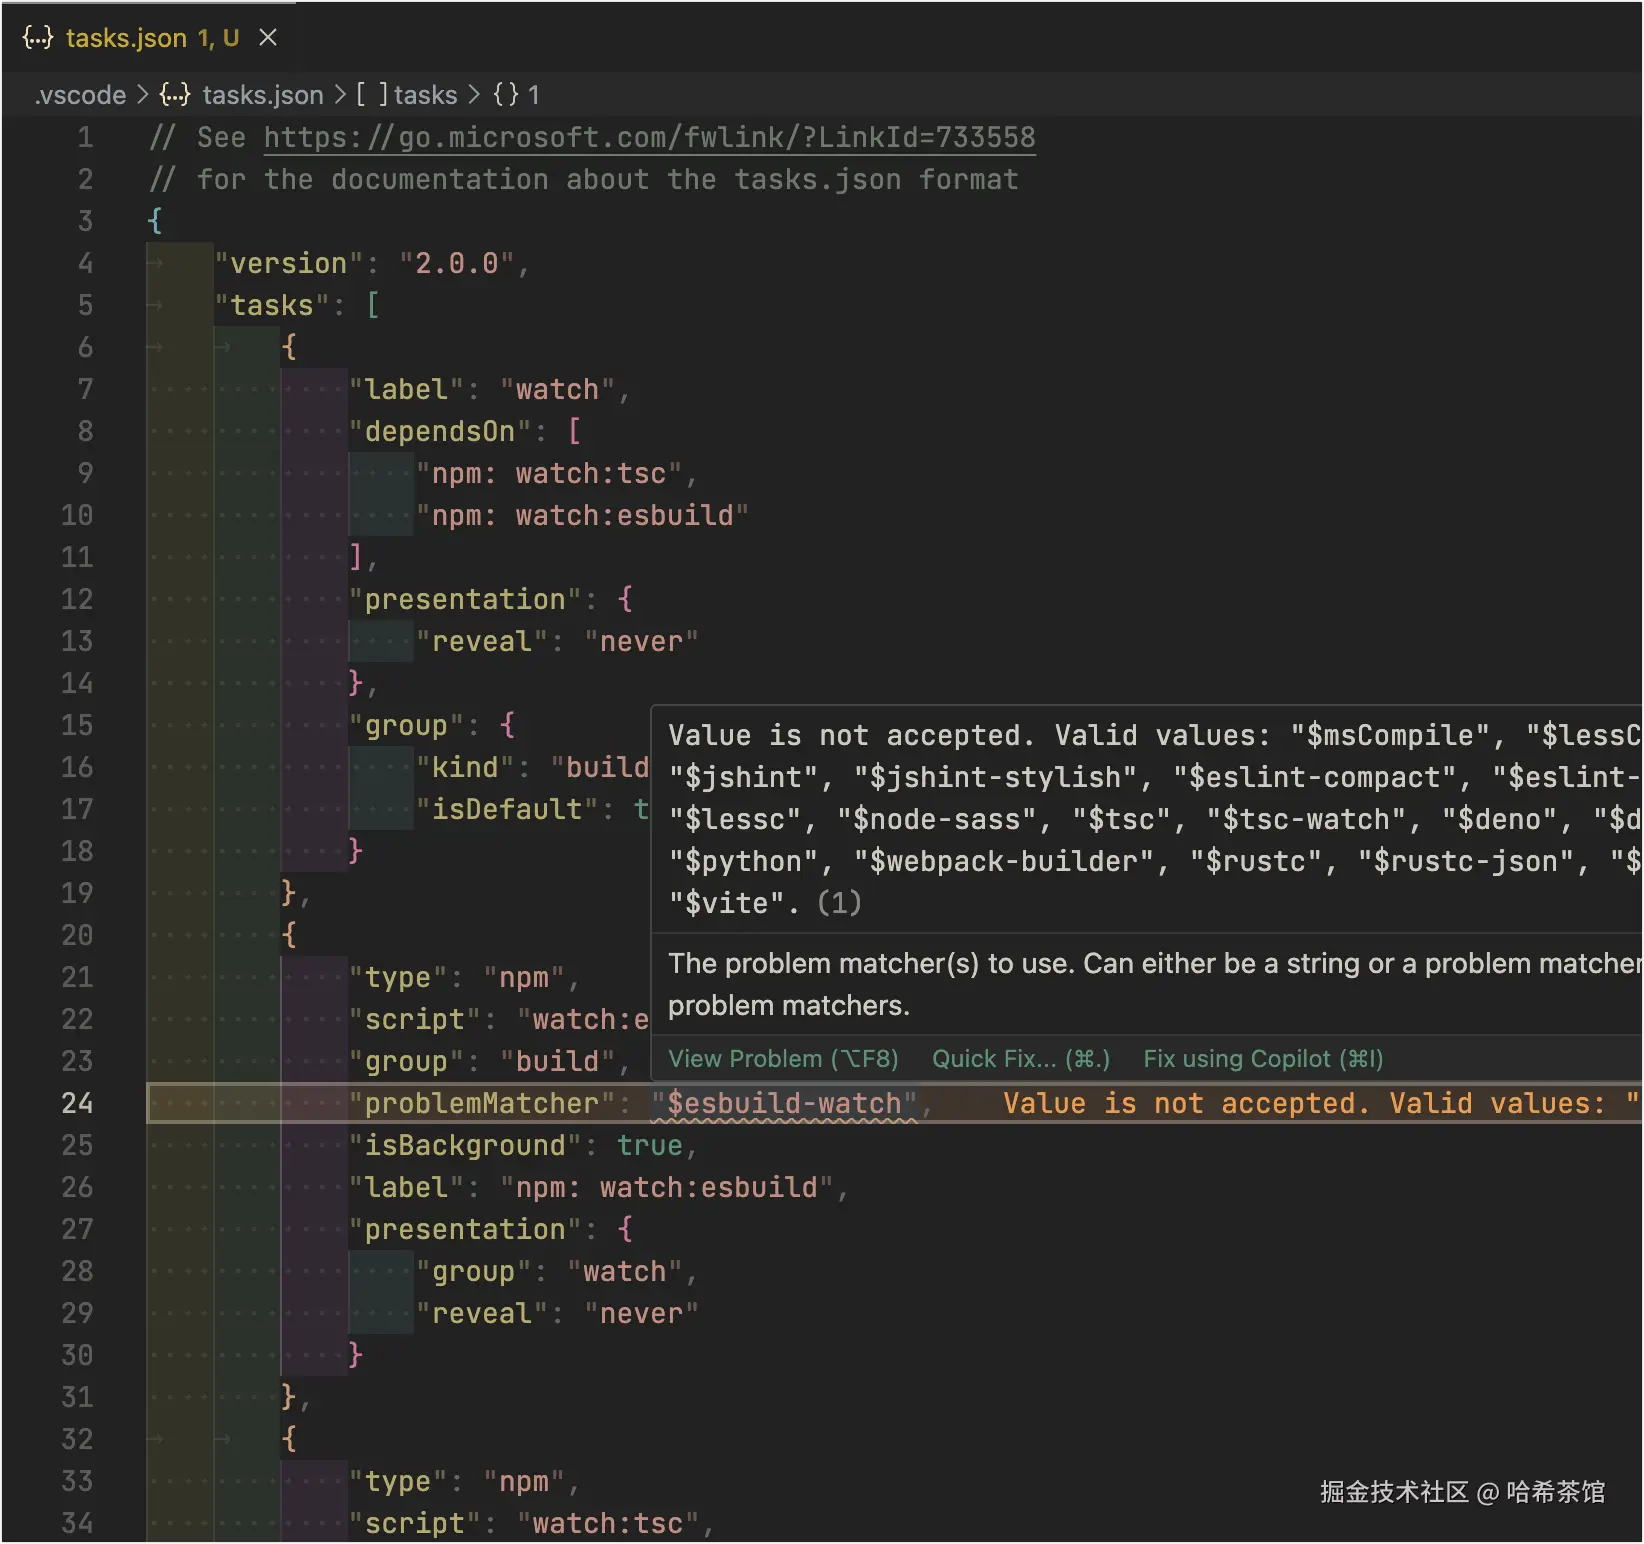Click the "version" key on line 4
Viewport: 1644px width, 1544px height.
coord(289,263)
